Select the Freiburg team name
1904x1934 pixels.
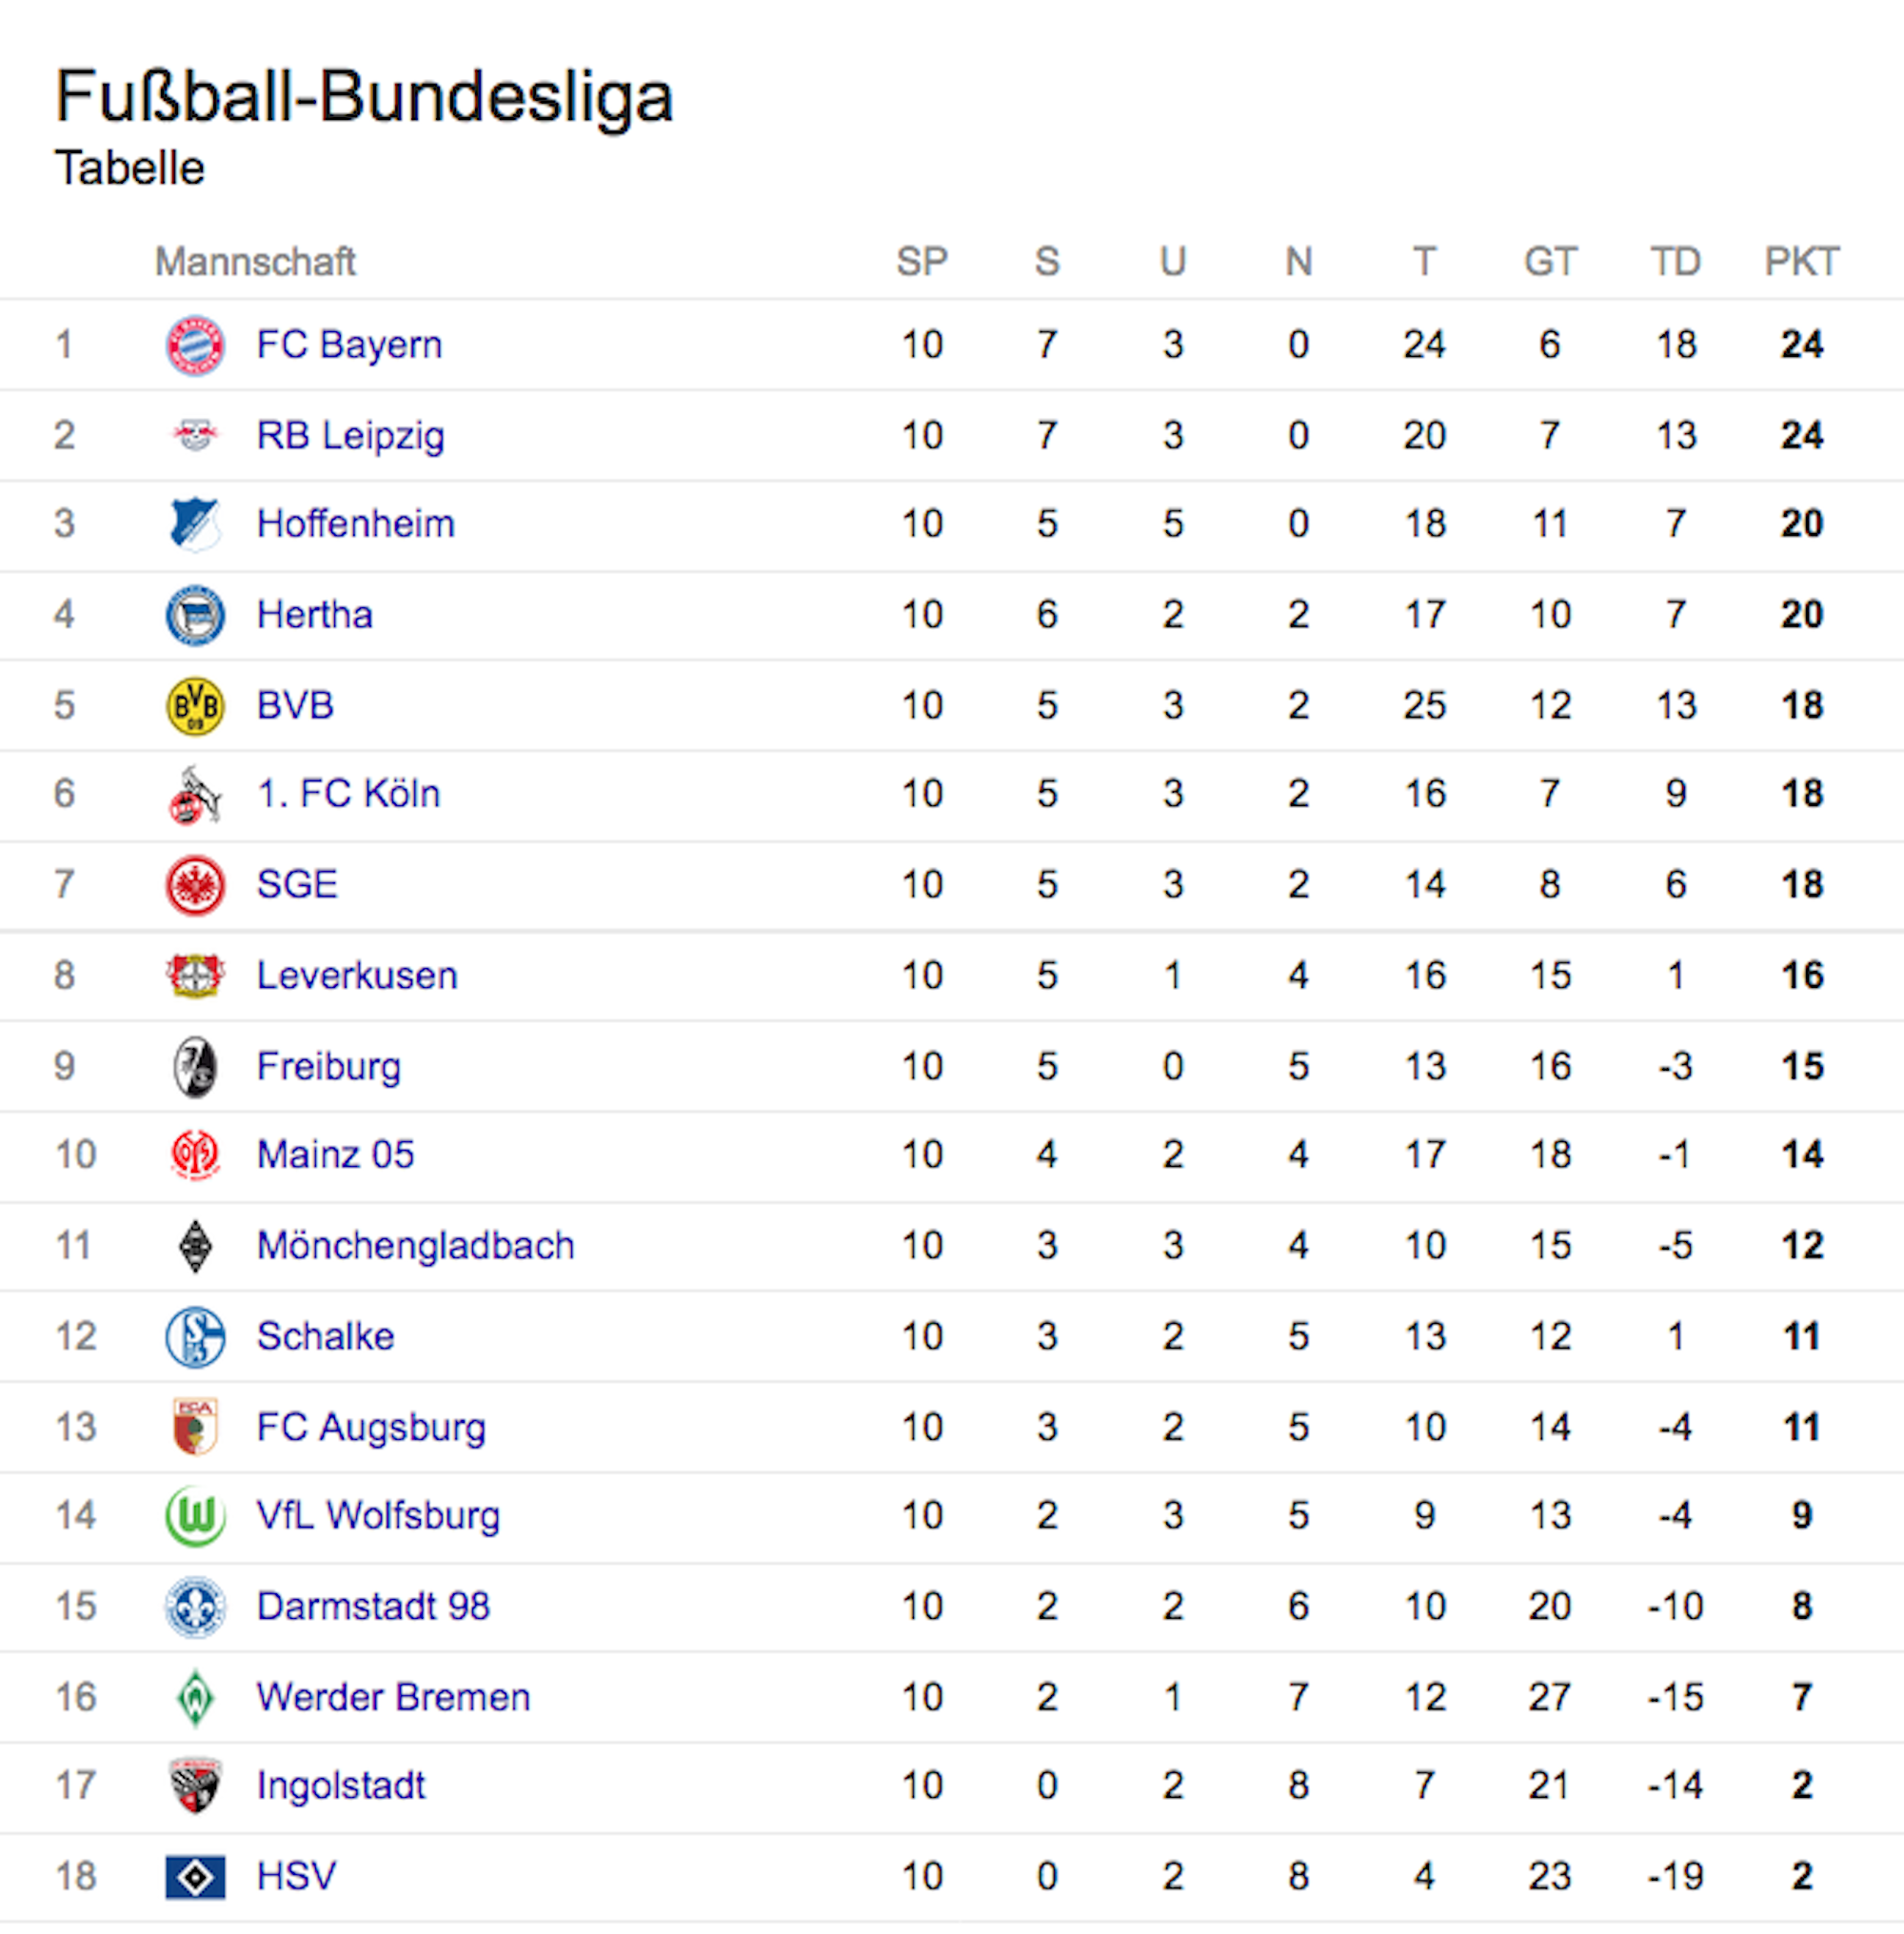click(x=328, y=1066)
